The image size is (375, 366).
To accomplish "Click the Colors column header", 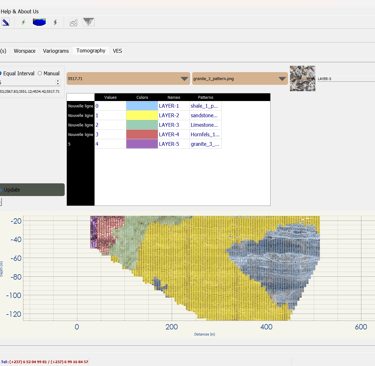I will (142, 97).
